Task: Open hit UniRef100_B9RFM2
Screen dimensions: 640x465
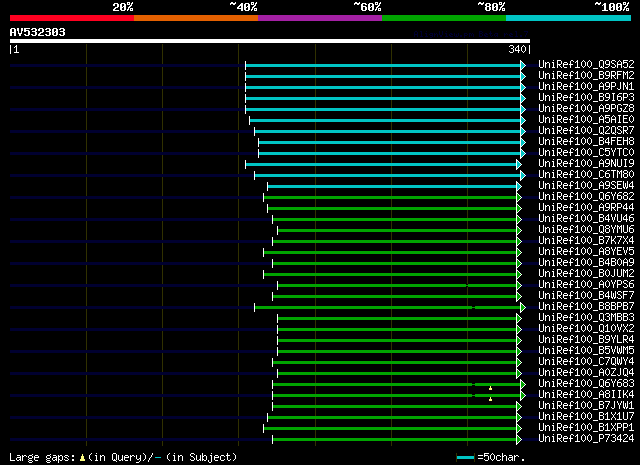Action: tap(586, 76)
